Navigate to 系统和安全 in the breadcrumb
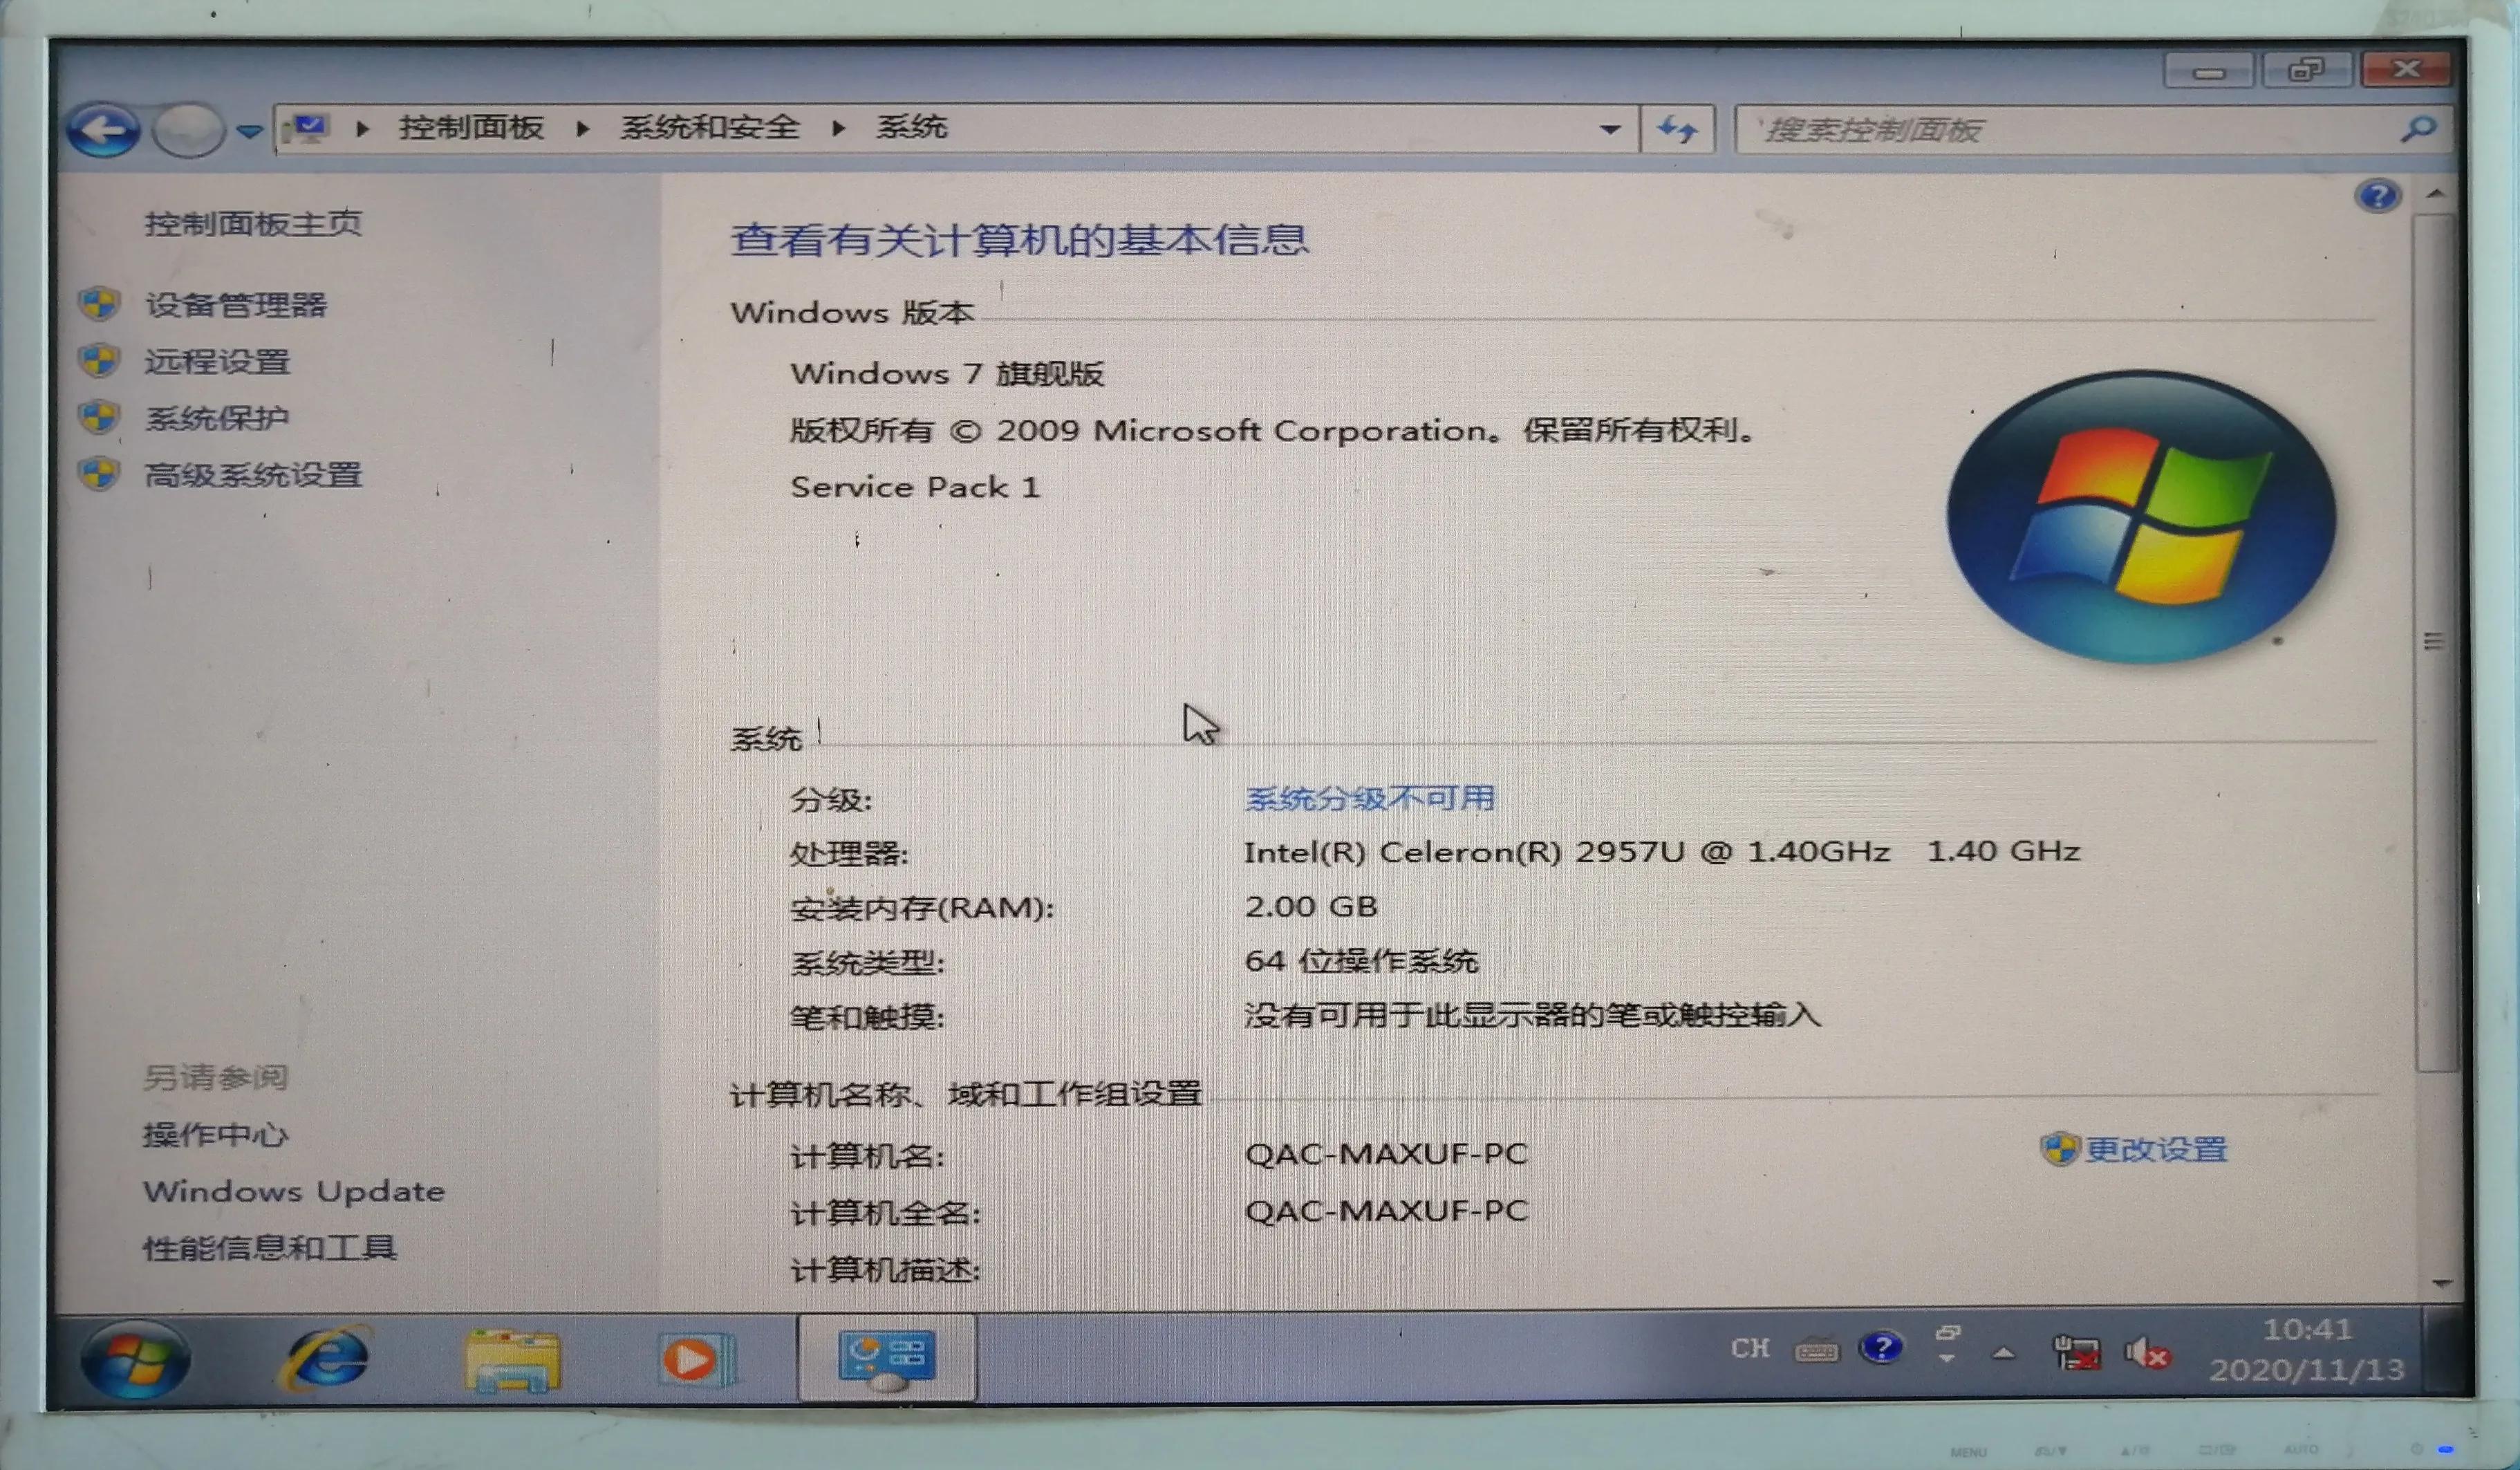The image size is (2520, 1470). 710,127
